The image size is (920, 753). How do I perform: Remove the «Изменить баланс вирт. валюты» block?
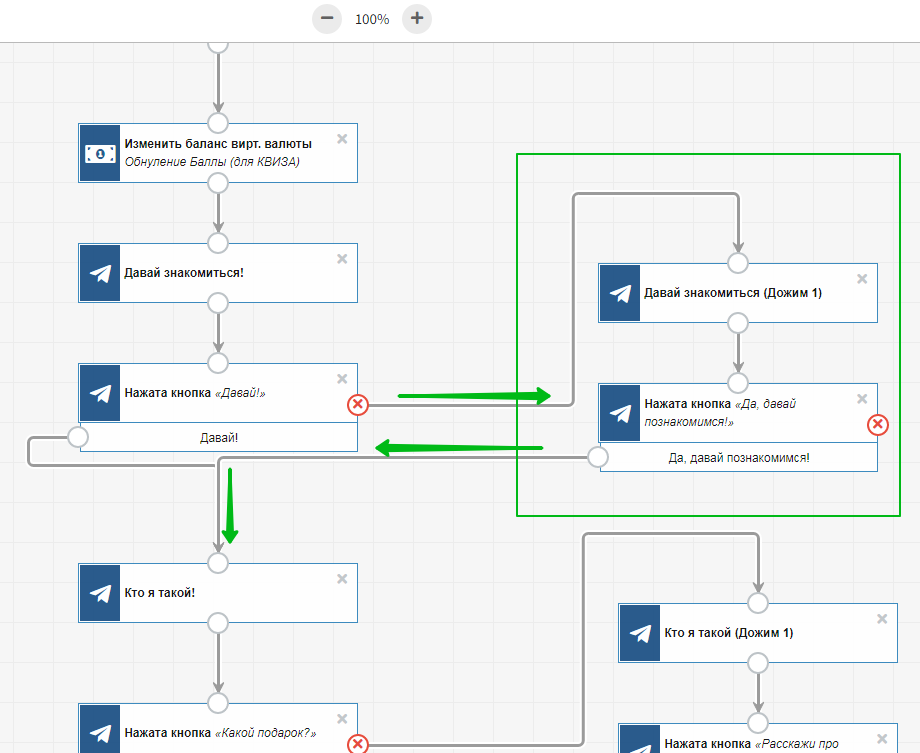pyautogui.click(x=342, y=139)
